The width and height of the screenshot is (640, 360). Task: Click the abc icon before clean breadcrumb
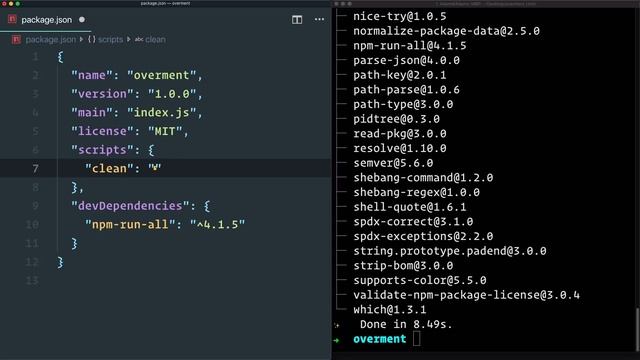click(x=139, y=40)
